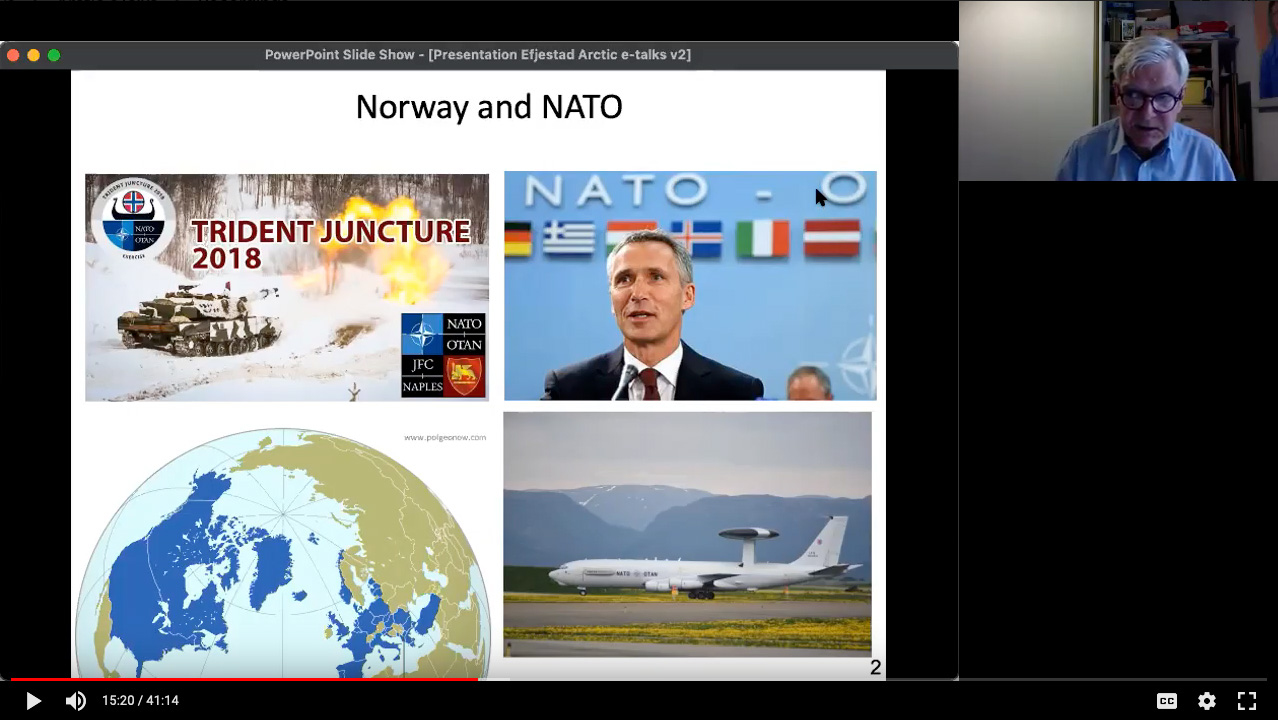Select the NATO press conference photo
The image size is (1278, 720).
coord(690,286)
